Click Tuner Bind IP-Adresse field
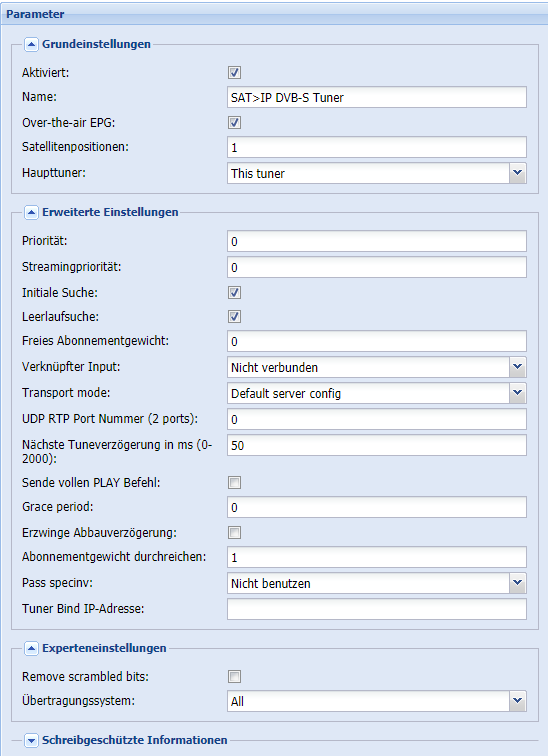Screen dimensions: 548x756 tap(377, 609)
